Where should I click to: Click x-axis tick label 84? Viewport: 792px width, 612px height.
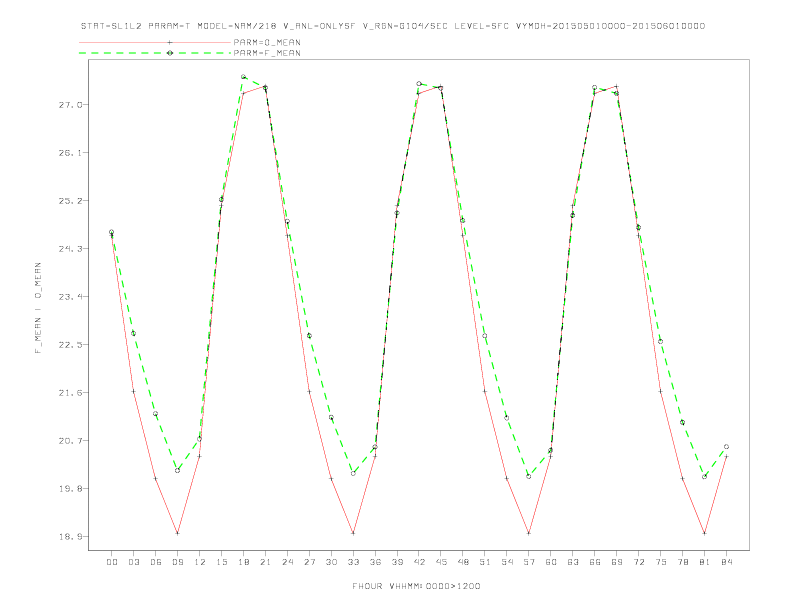point(726,562)
